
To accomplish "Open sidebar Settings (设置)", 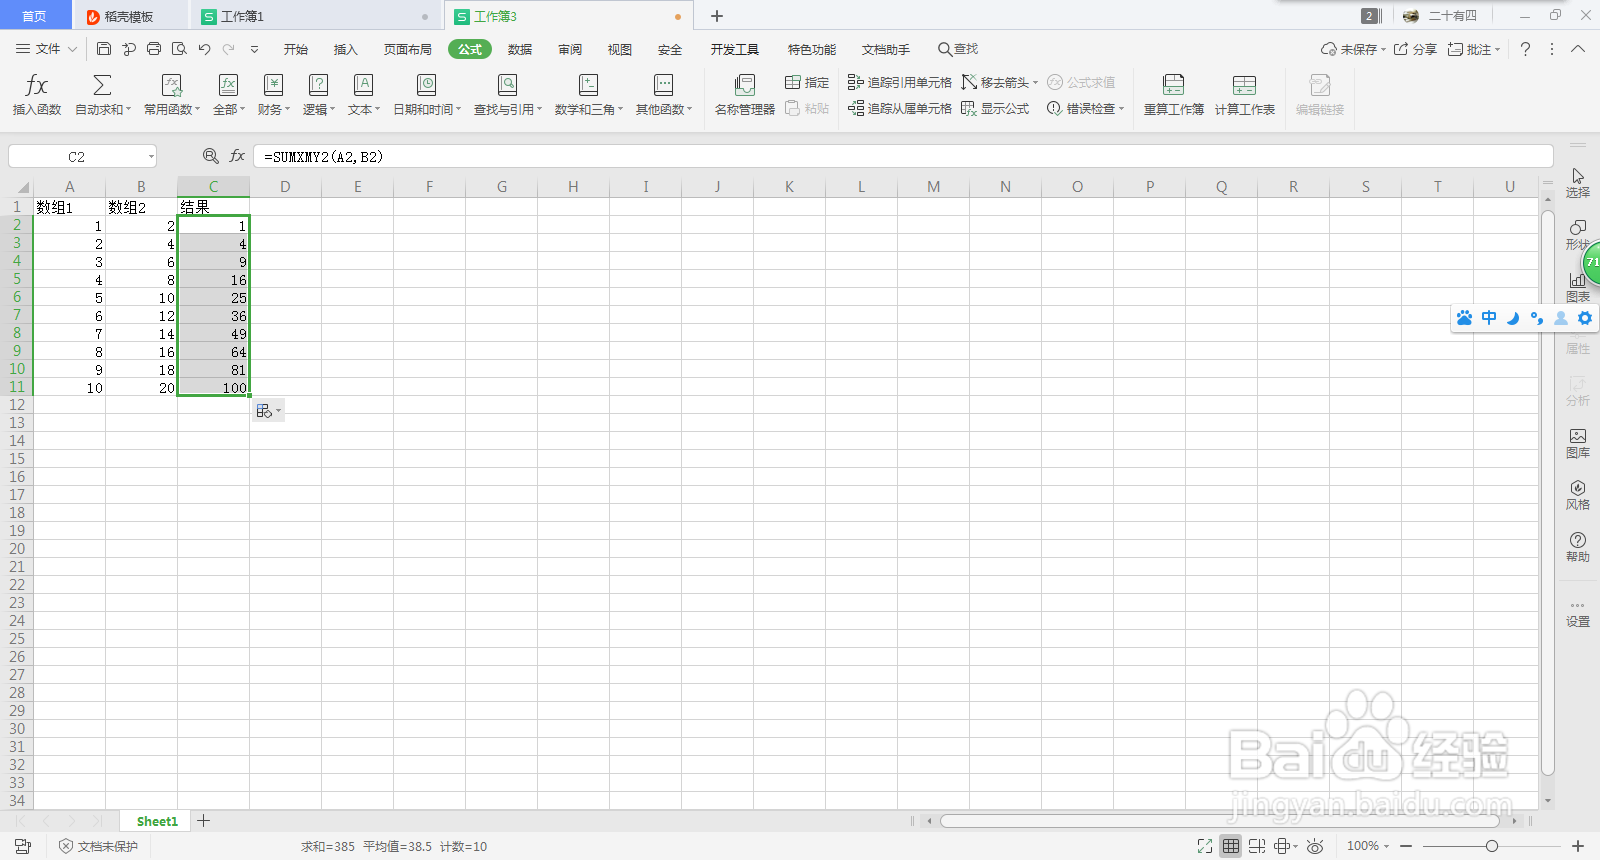I will (x=1578, y=613).
